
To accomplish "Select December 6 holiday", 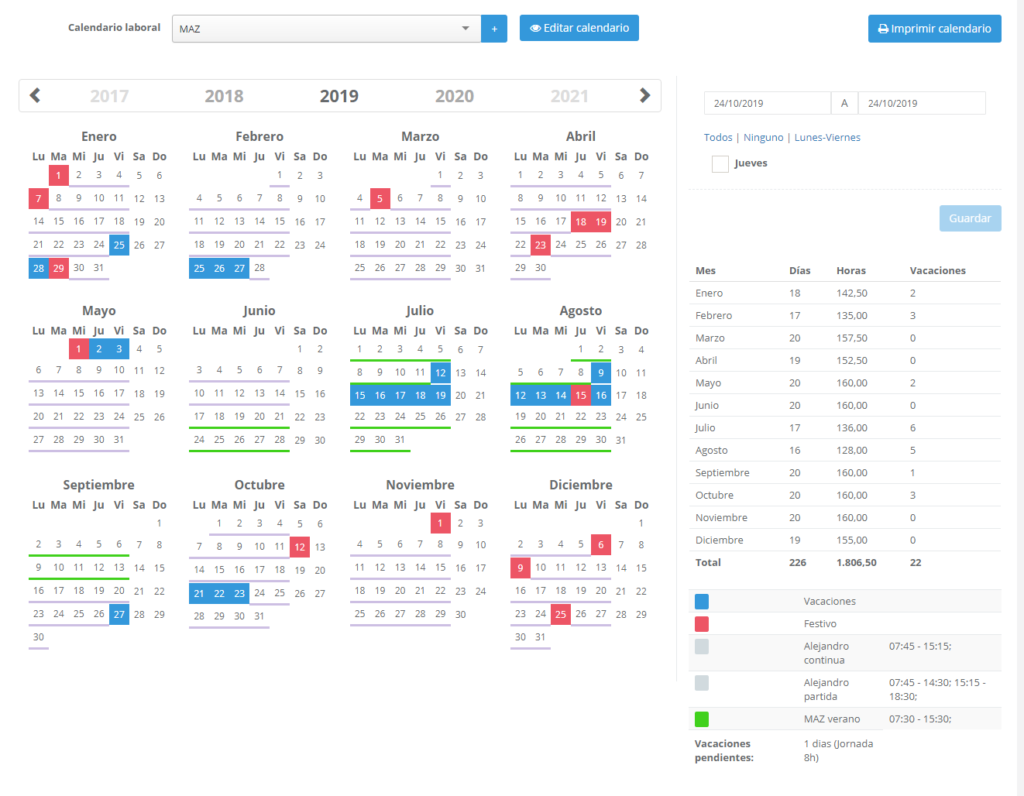I will point(601,545).
